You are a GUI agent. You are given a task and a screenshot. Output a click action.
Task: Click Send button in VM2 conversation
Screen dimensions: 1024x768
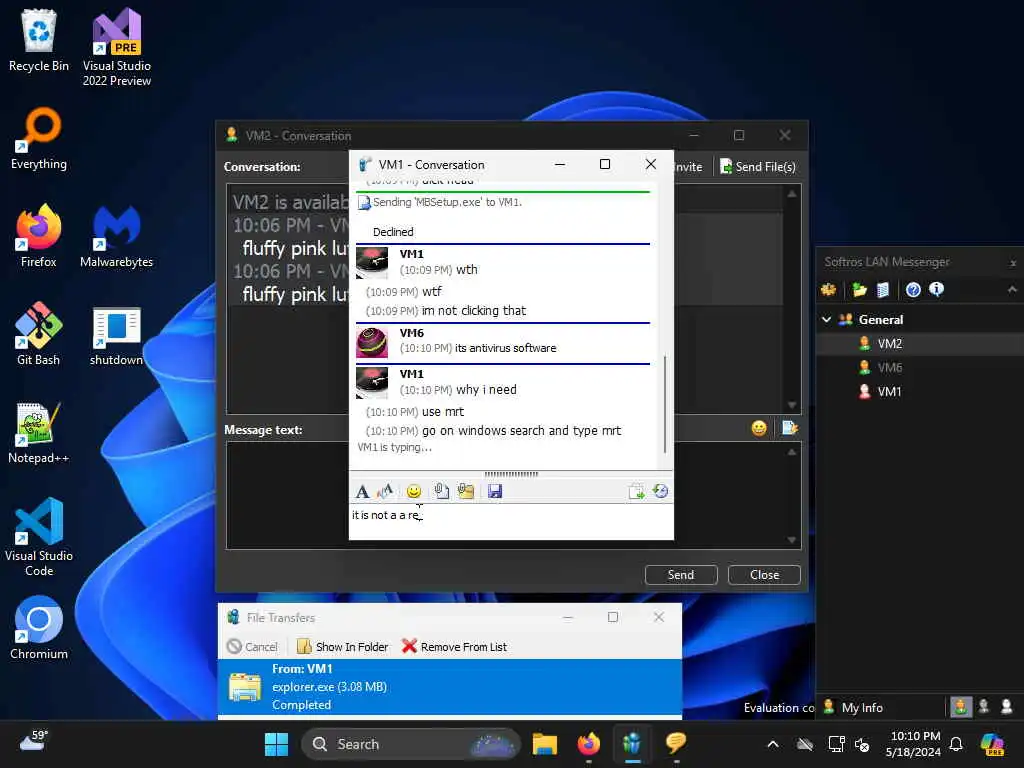point(680,575)
